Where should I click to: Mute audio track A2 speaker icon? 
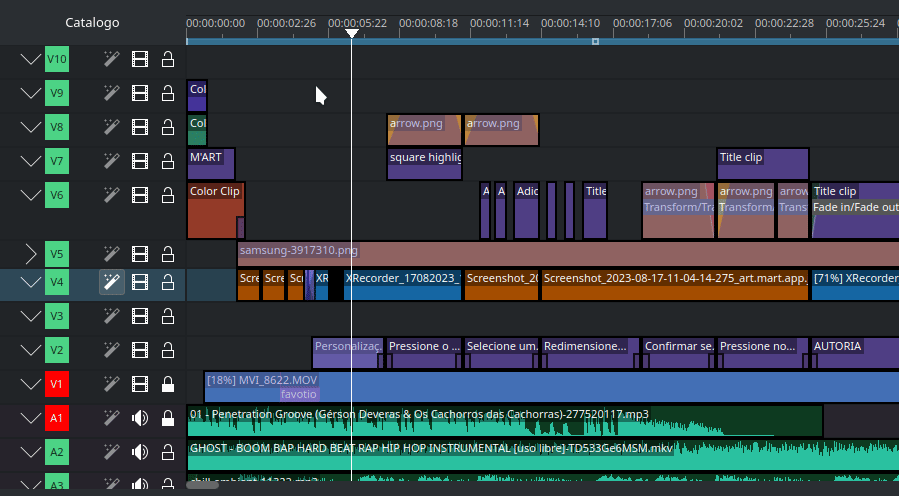click(x=140, y=452)
